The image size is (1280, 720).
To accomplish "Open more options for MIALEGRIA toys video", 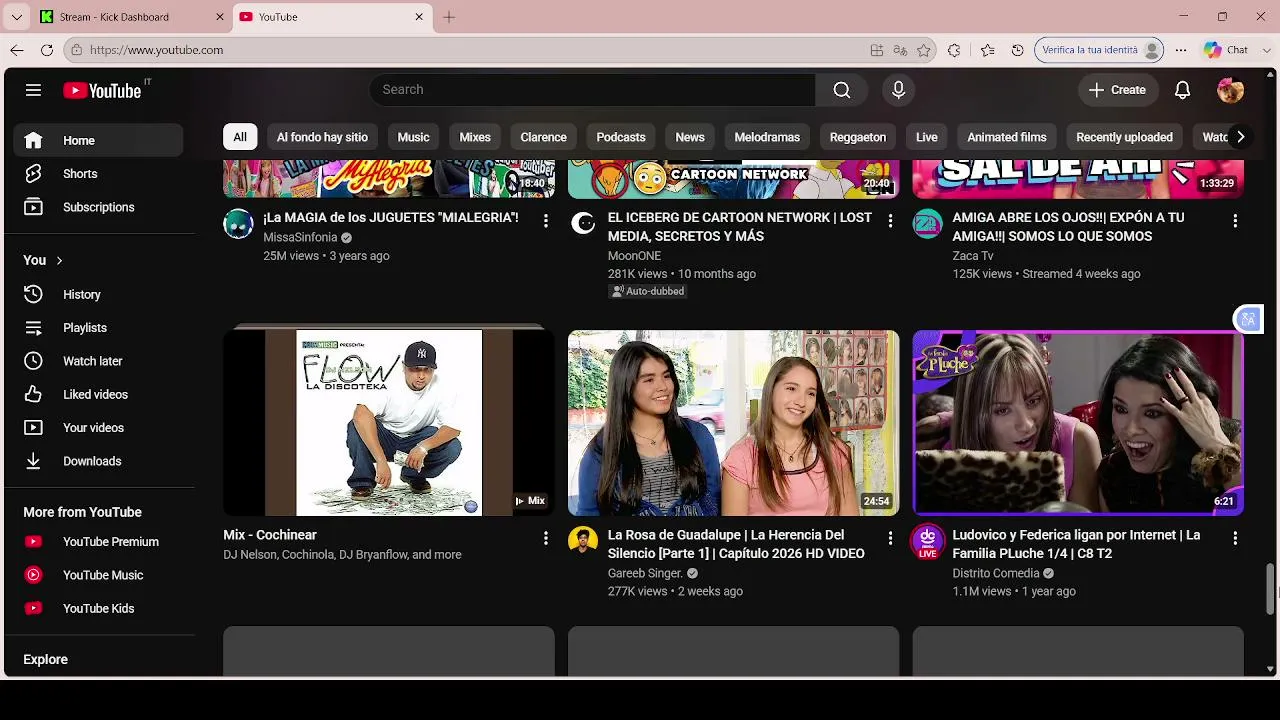I will point(546,220).
